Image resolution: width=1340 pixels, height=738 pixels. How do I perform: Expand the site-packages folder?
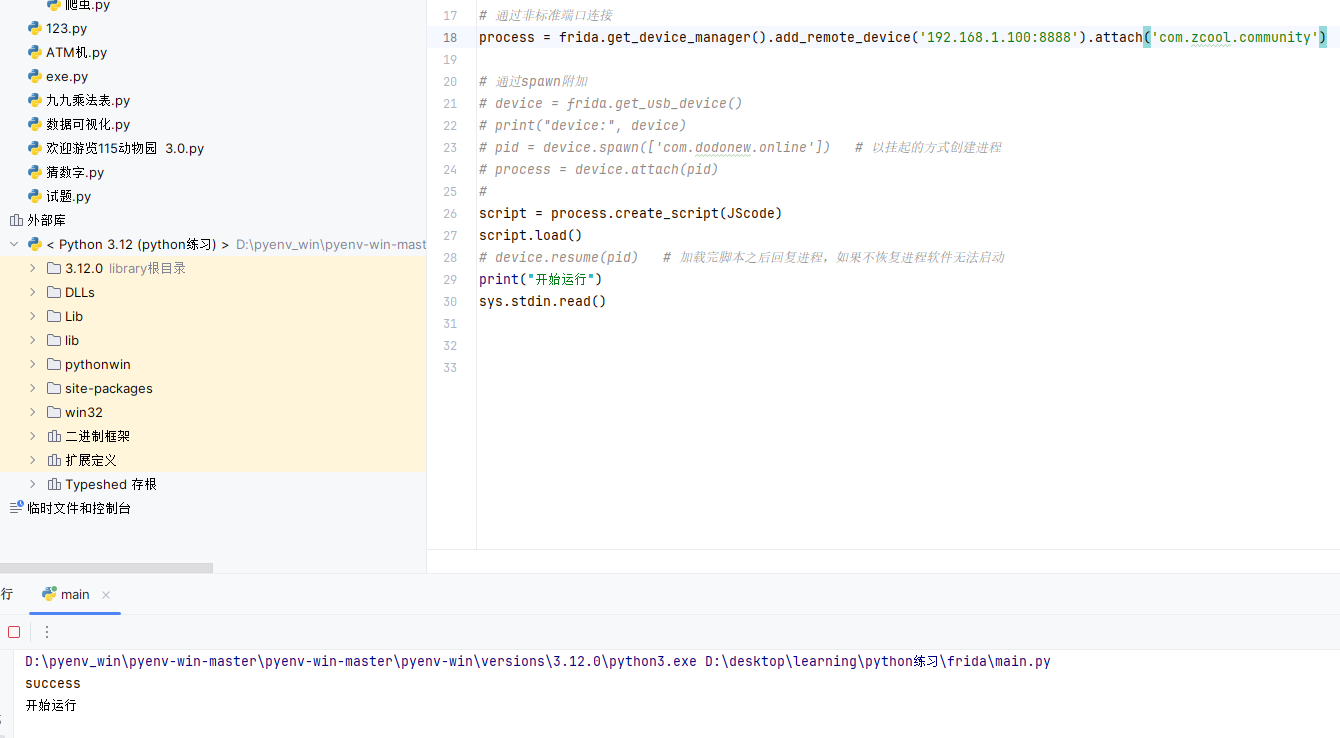pos(33,388)
